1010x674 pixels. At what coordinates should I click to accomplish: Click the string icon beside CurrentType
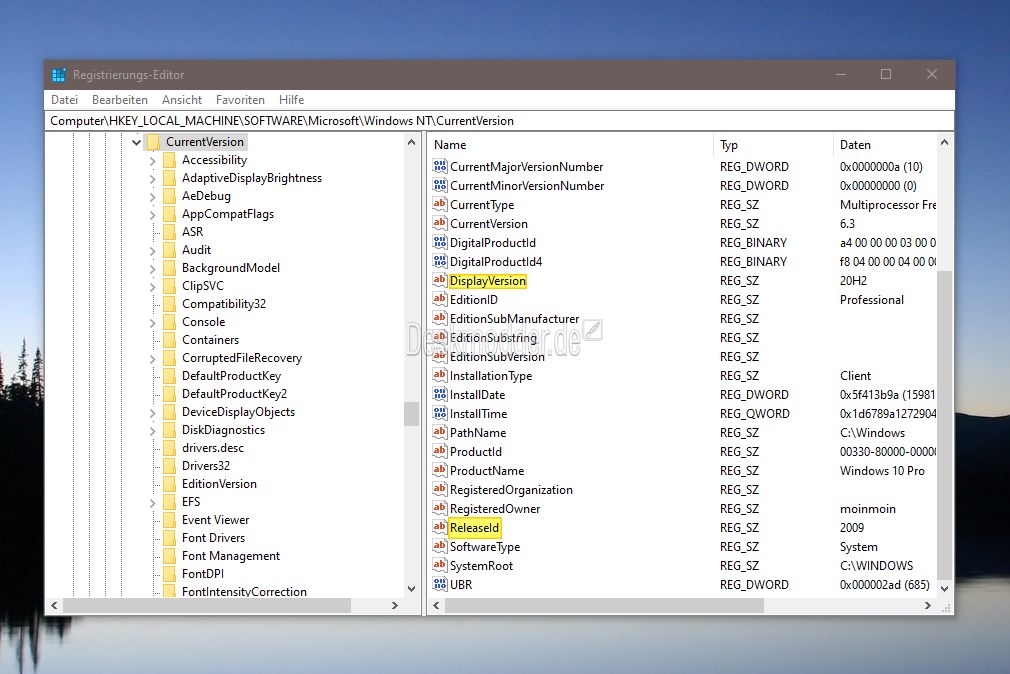pos(440,204)
